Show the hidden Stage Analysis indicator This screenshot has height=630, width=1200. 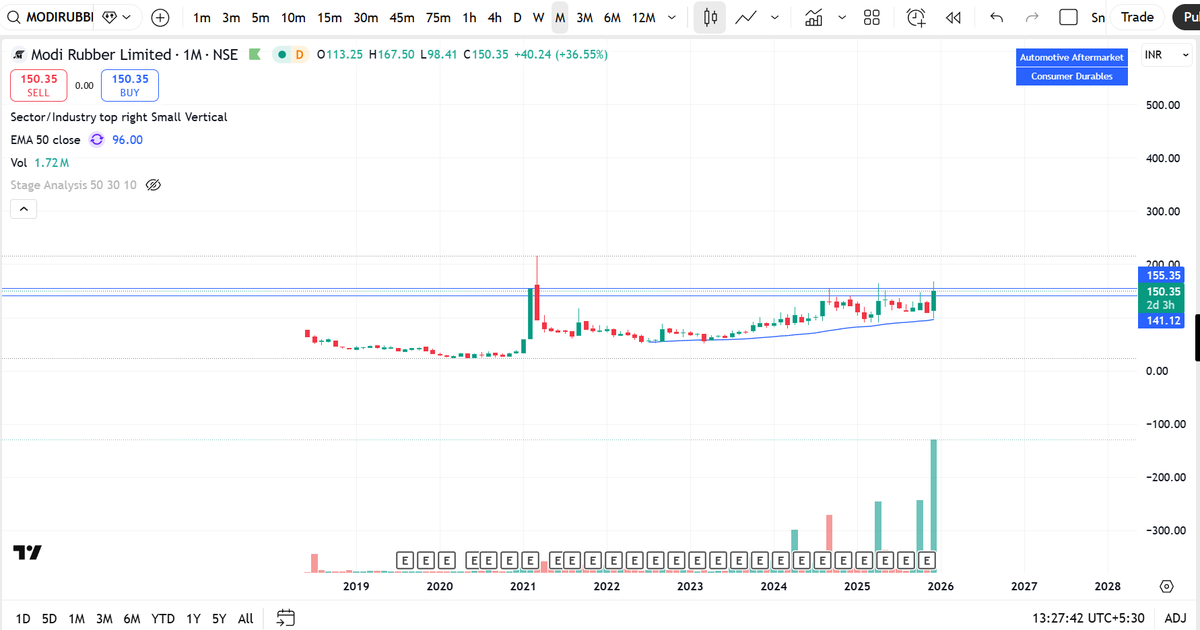click(153, 185)
